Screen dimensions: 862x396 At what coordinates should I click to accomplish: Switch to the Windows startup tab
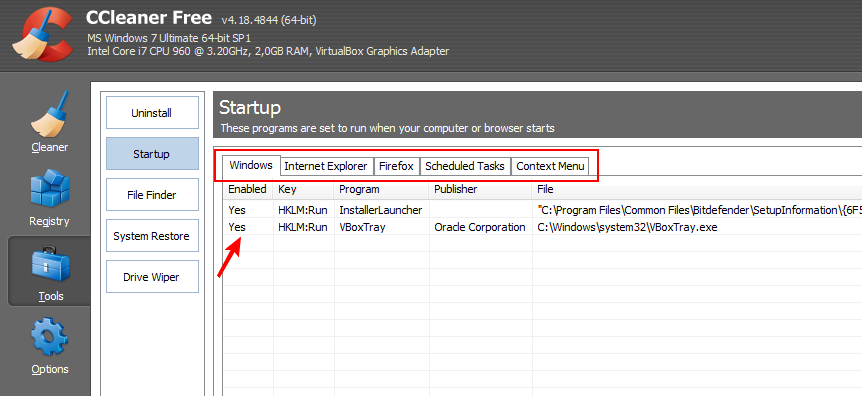point(251,165)
